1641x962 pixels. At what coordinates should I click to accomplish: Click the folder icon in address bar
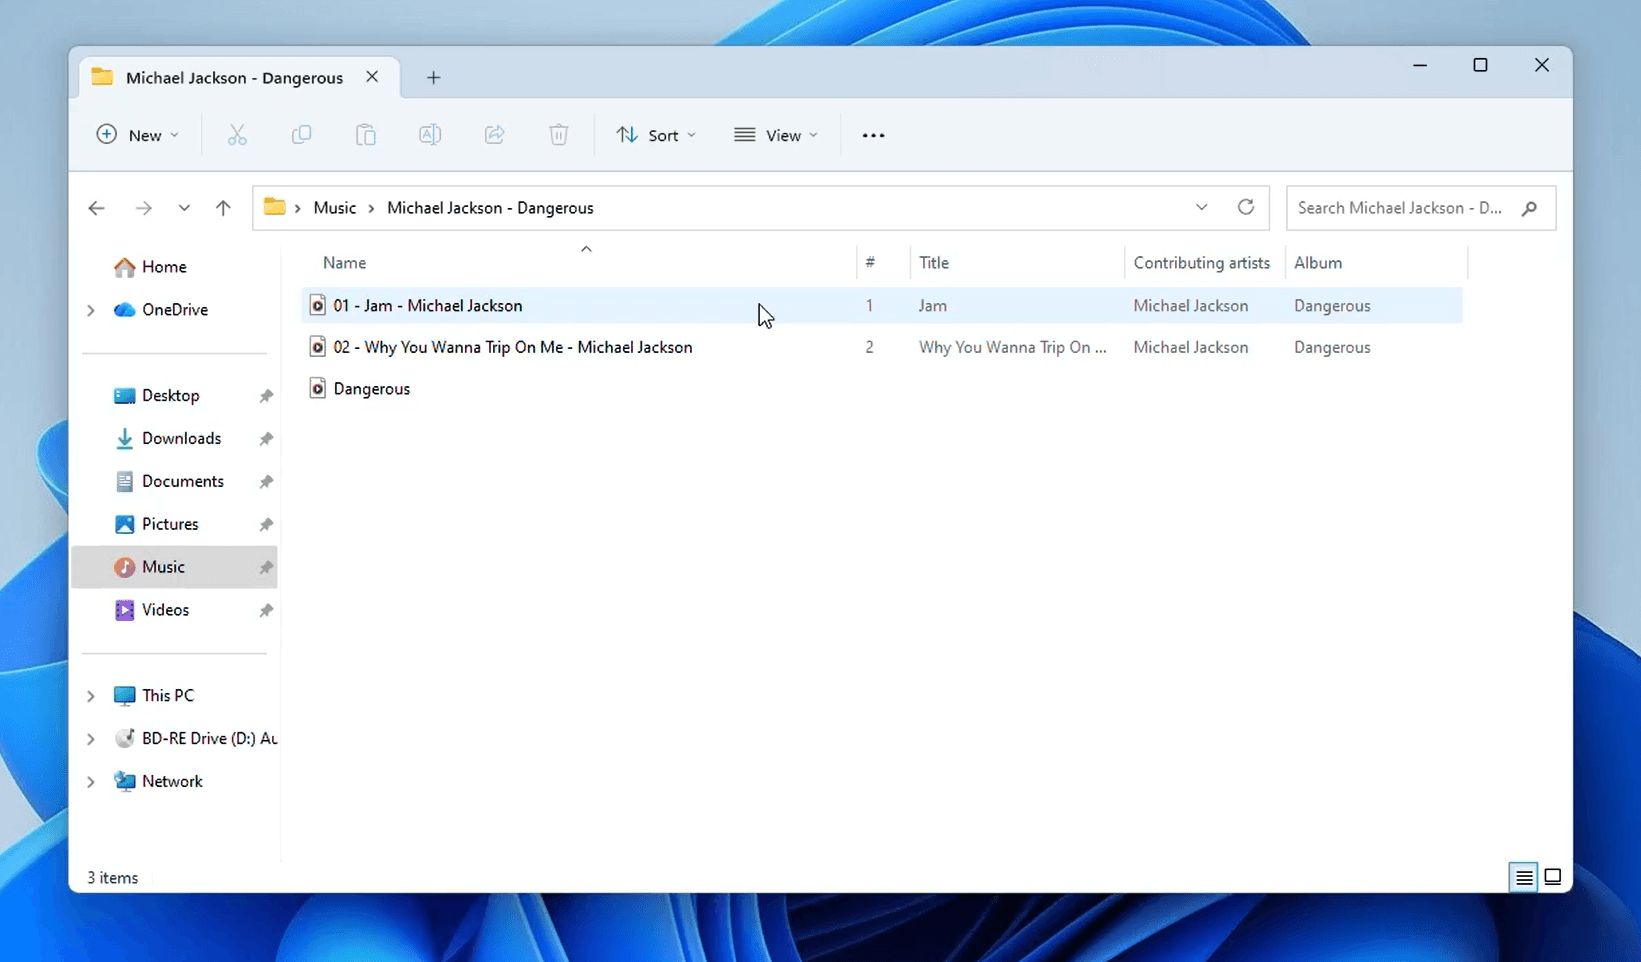(274, 207)
